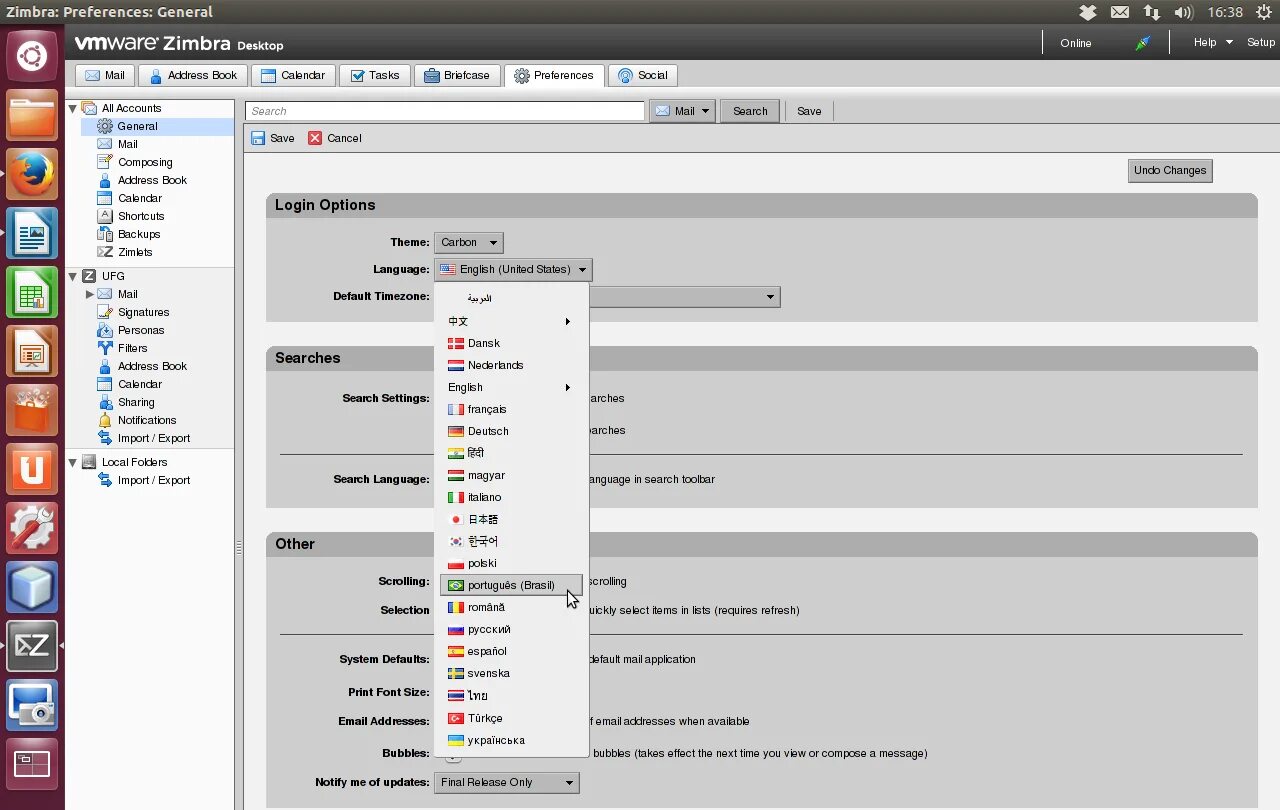Select General under All Accounts
Viewport: 1280px width, 810px height.
(x=137, y=126)
